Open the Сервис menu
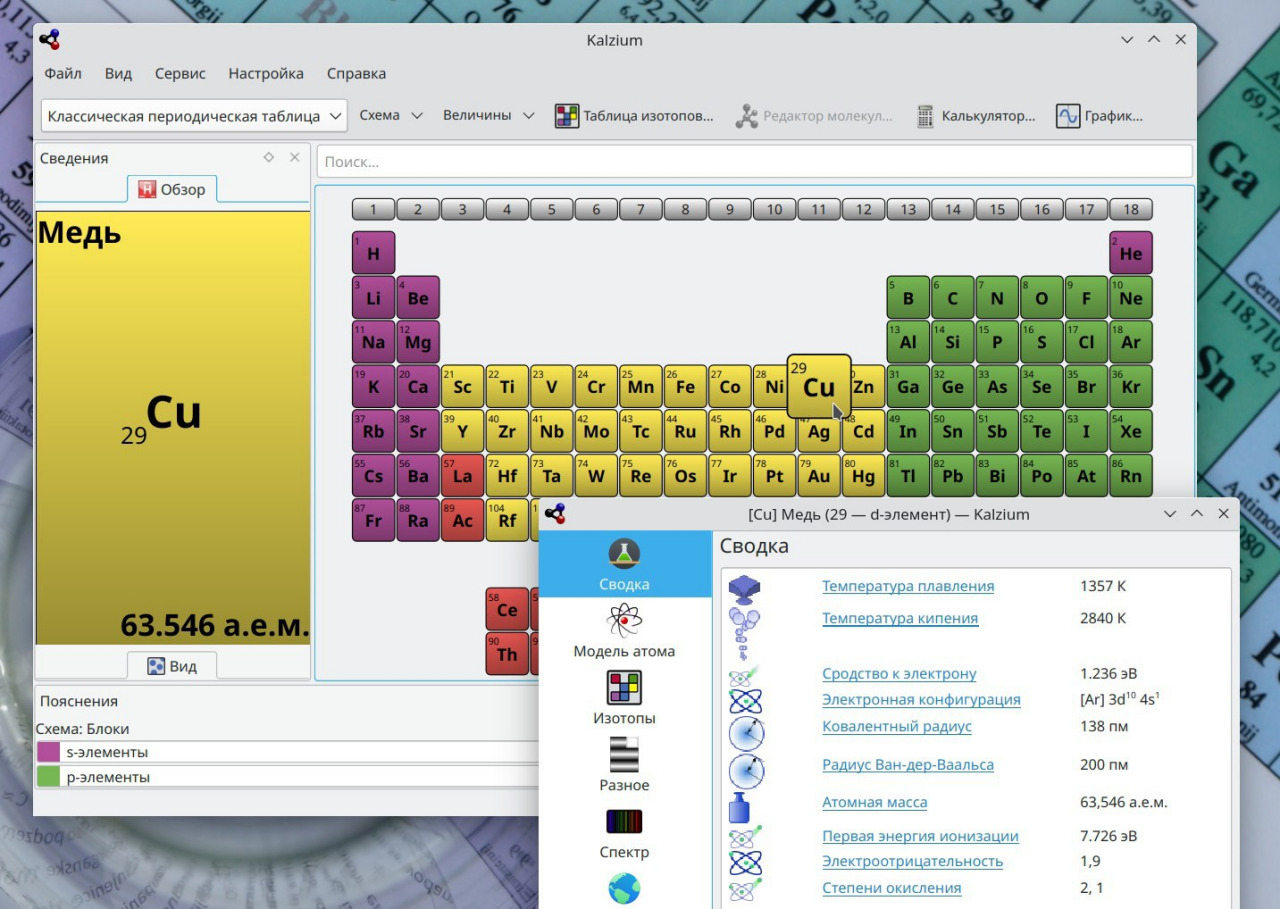The width and height of the screenshot is (1280, 909). pyautogui.click(x=180, y=73)
